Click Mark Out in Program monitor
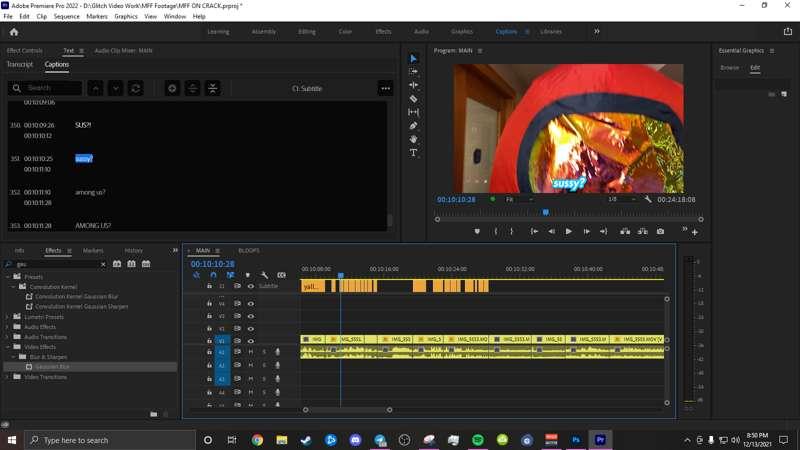The image size is (800, 450). [512, 231]
